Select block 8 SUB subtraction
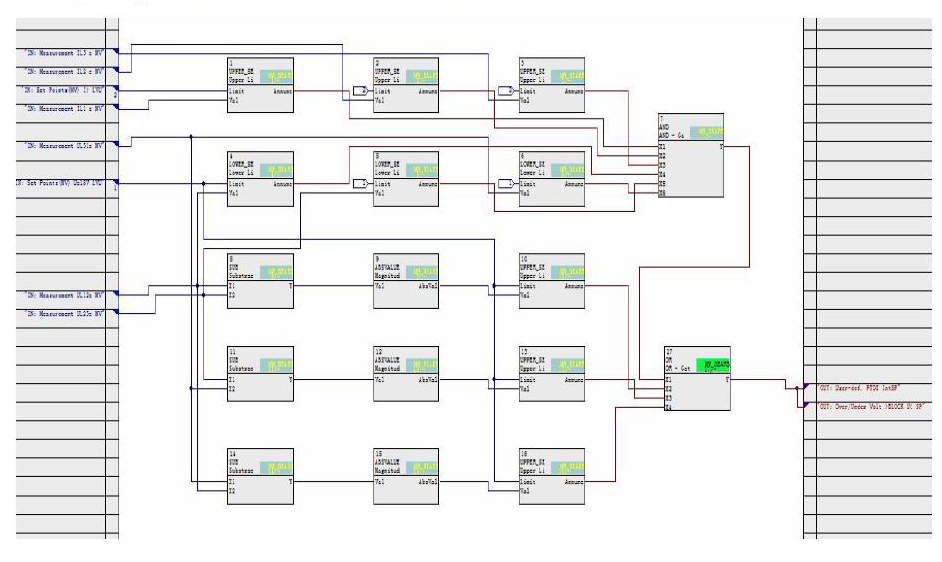Viewport: 942px width, 562px height. 261,281
